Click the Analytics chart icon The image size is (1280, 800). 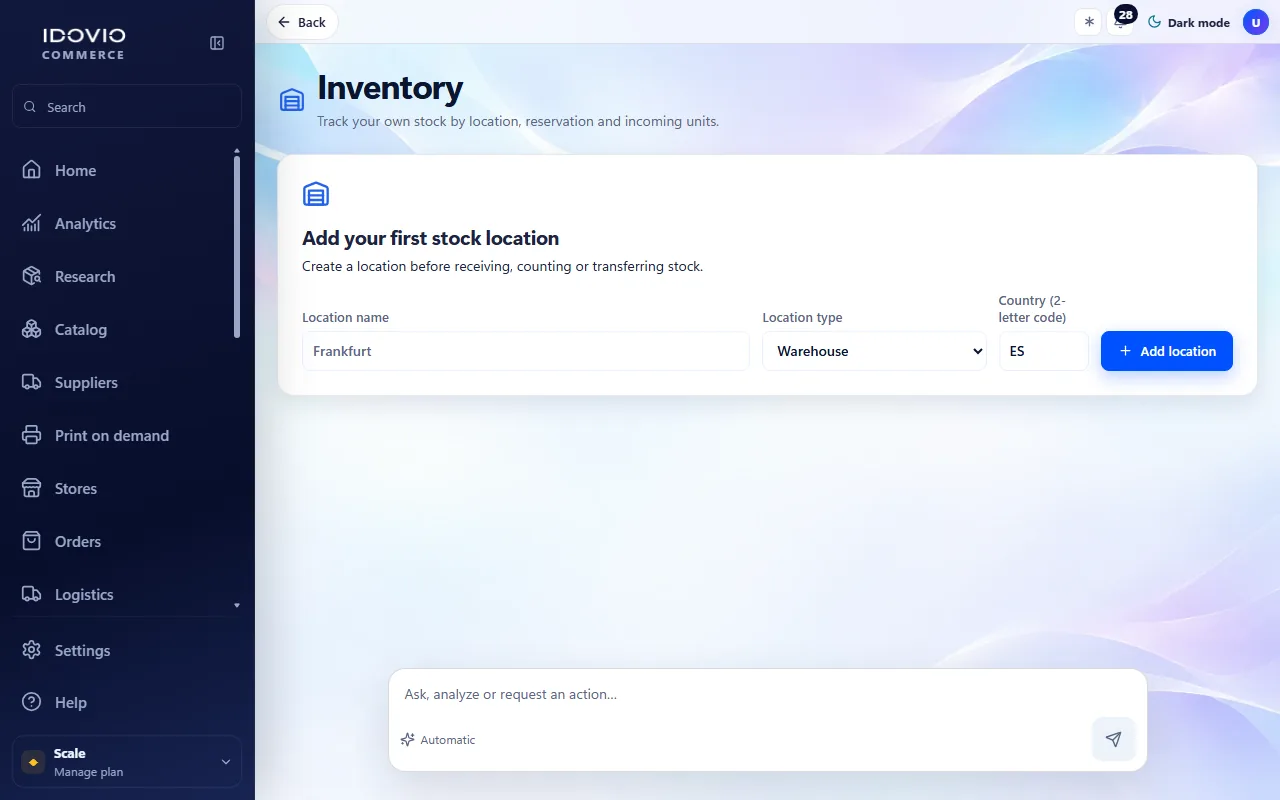(32, 224)
